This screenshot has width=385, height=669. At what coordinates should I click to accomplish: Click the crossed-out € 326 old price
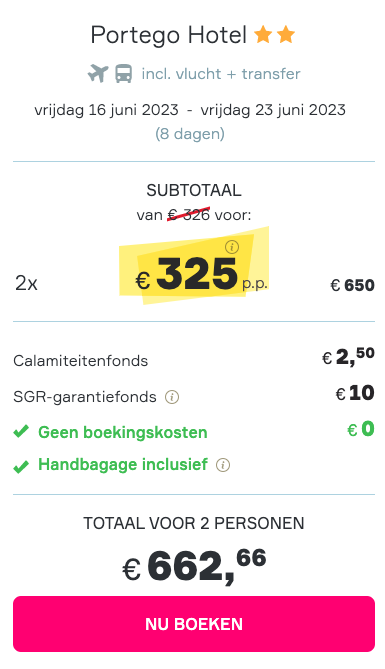(189, 215)
